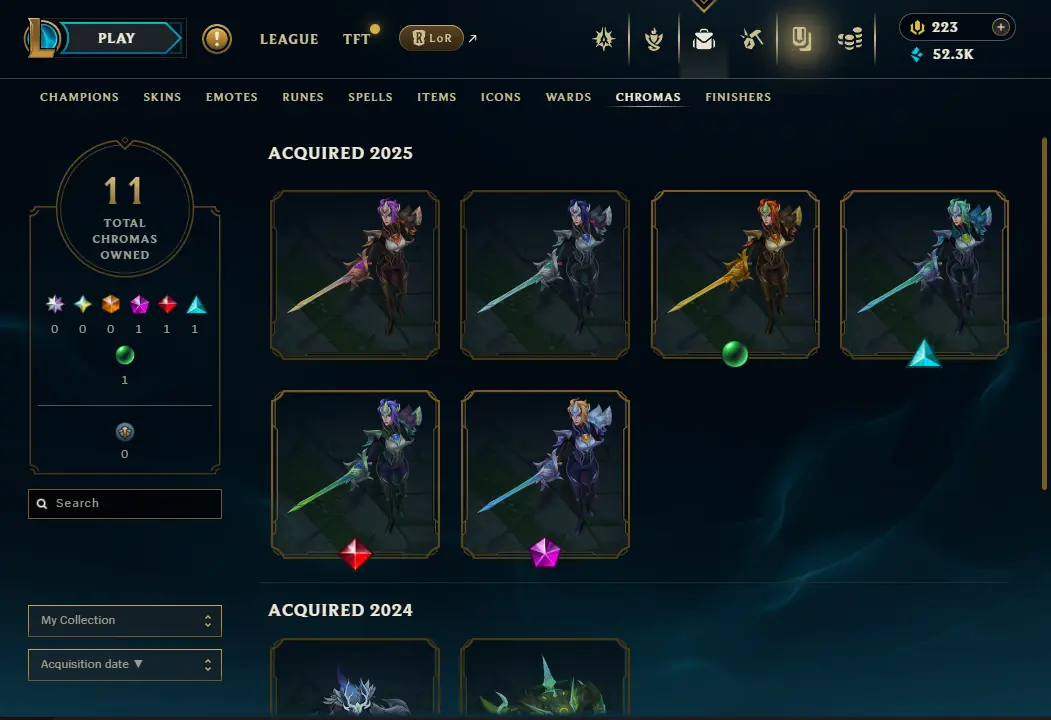Filter by the green emerald chroma gem
The height and width of the screenshot is (720, 1051).
point(125,355)
